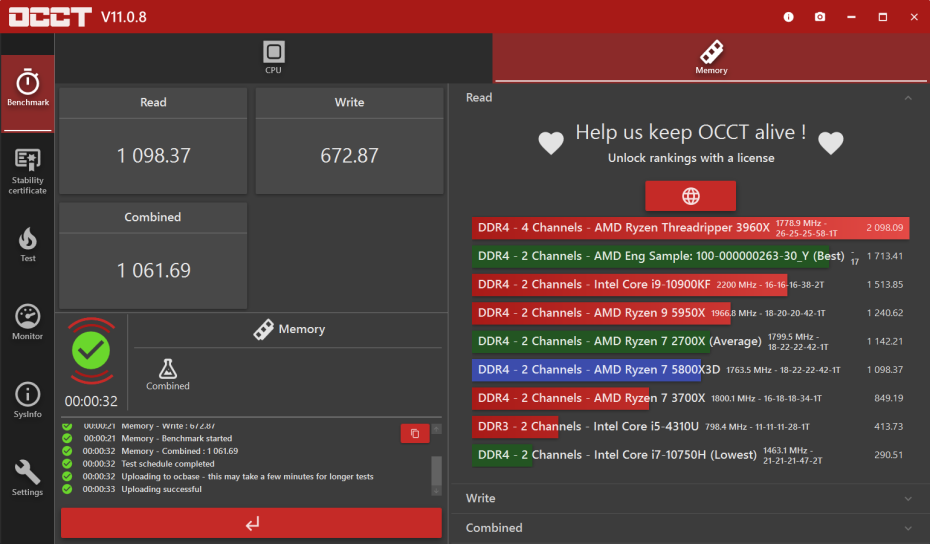Click 'Help us keep OCCT alive !' heading

pos(691,132)
